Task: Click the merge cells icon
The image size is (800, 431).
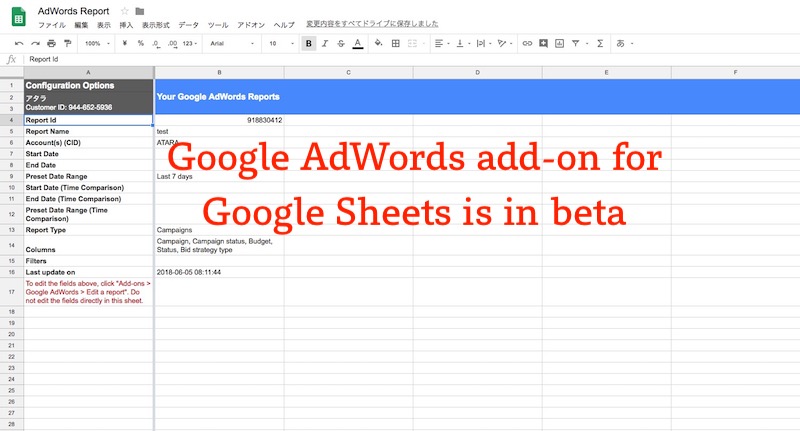Action: [412, 44]
